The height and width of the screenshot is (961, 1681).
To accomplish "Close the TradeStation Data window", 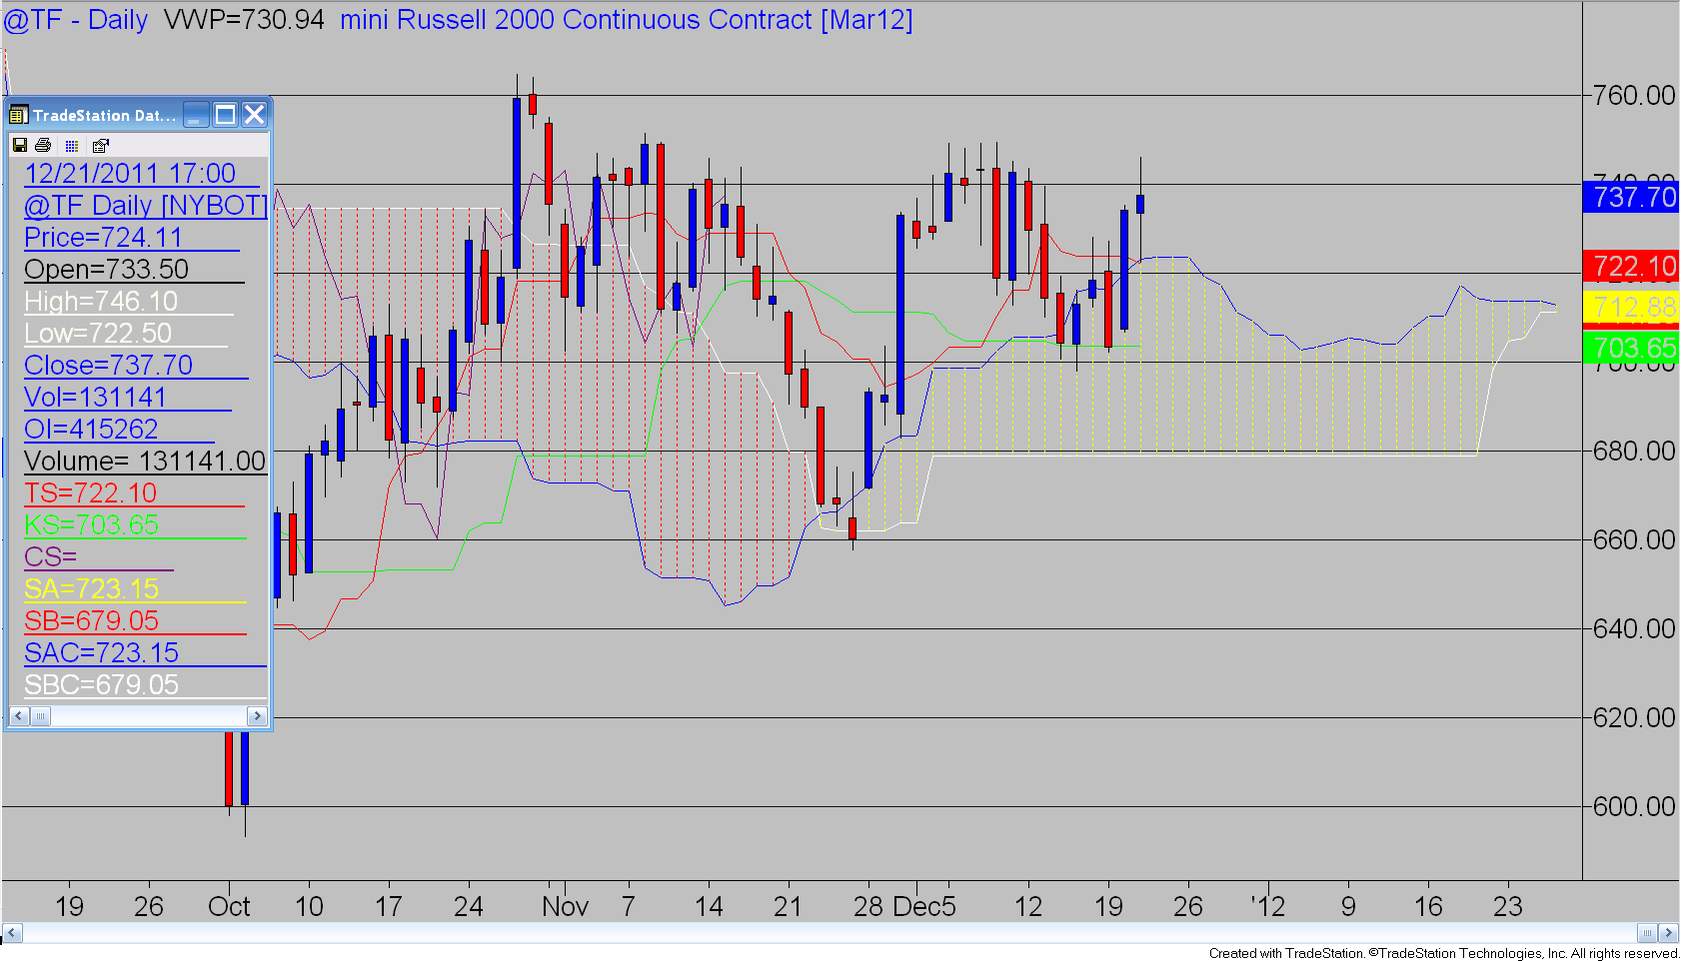I will point(255,115).
